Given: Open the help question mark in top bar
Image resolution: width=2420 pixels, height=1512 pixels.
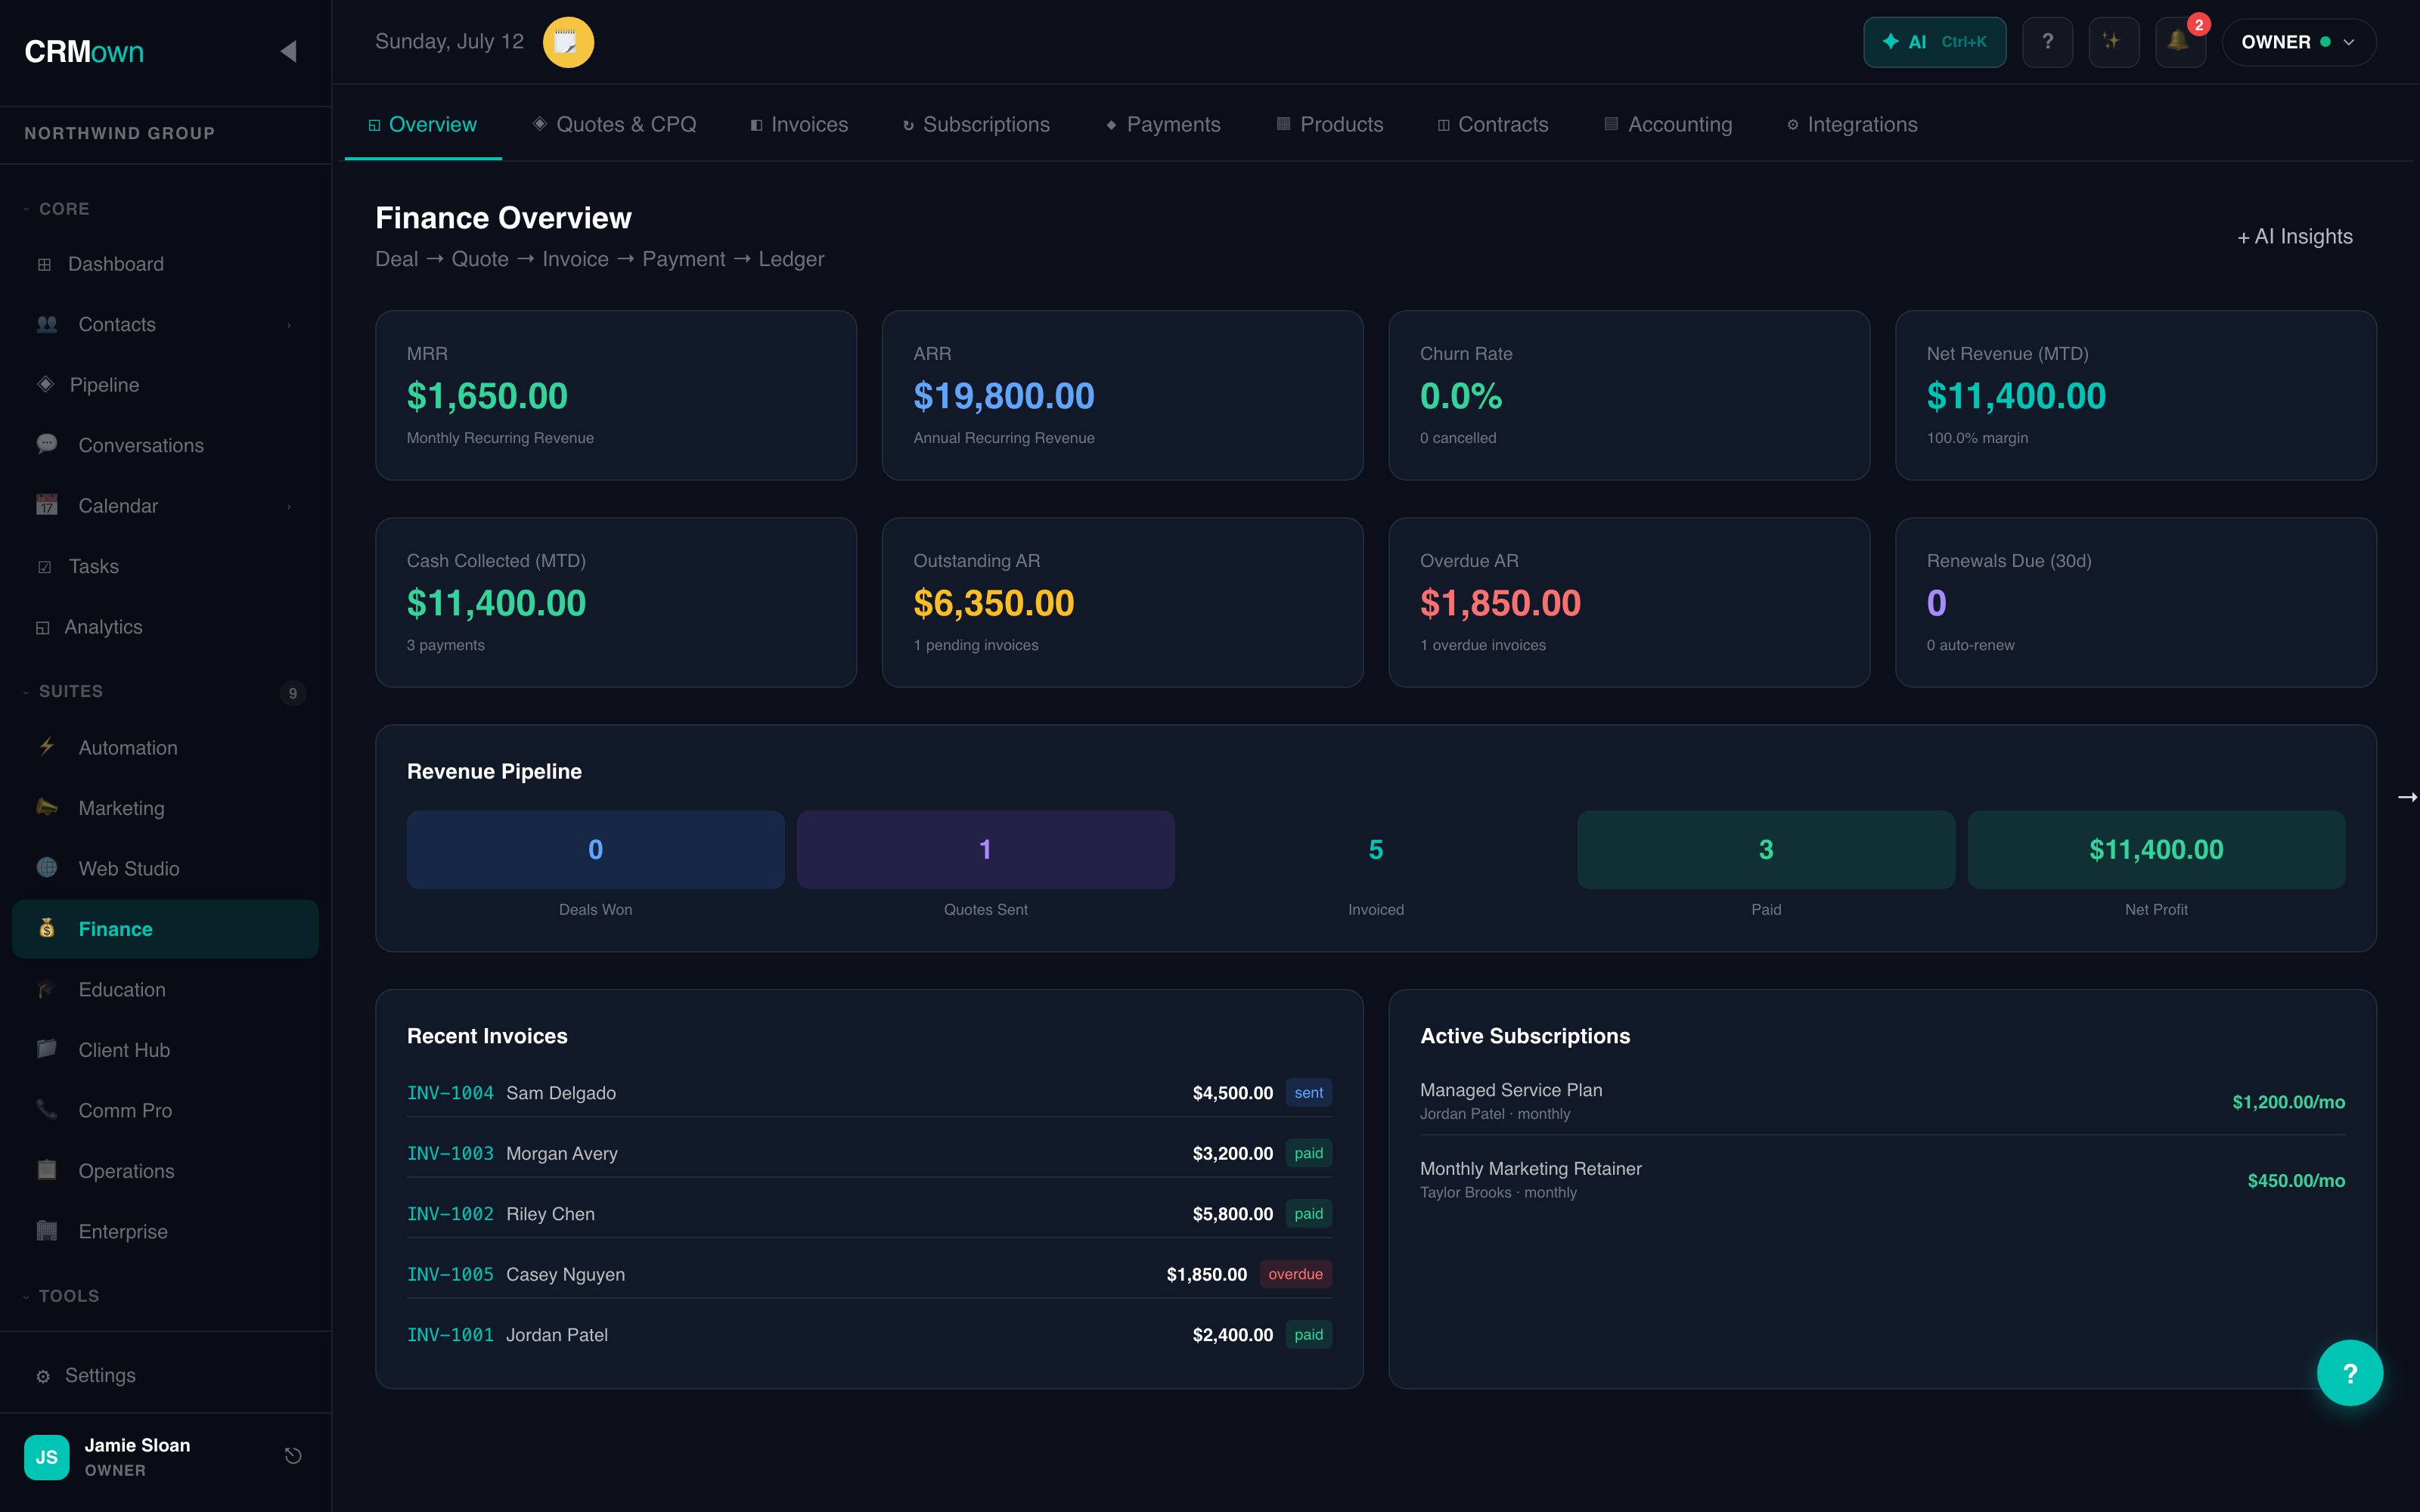Looking at the screenshot, I should coord(2047,42).
